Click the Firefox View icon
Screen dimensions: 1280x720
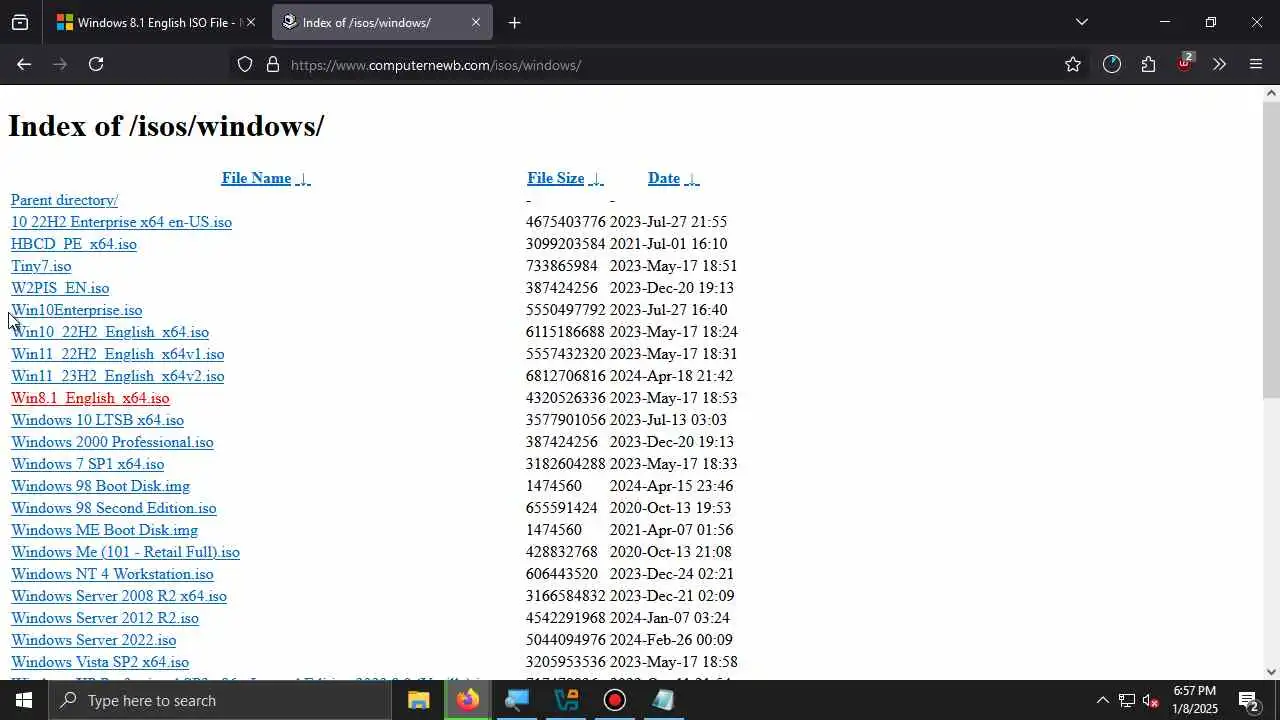(20, 22)
